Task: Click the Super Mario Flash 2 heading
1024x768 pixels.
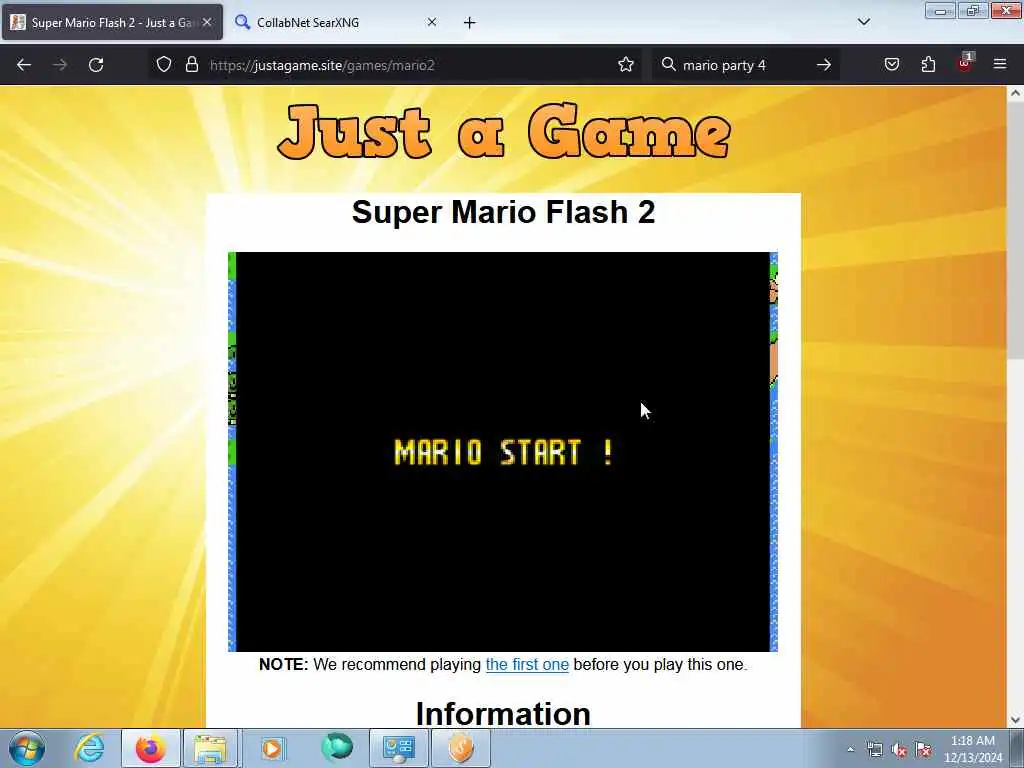Action: pyautogui.click(x=504, y=212)
